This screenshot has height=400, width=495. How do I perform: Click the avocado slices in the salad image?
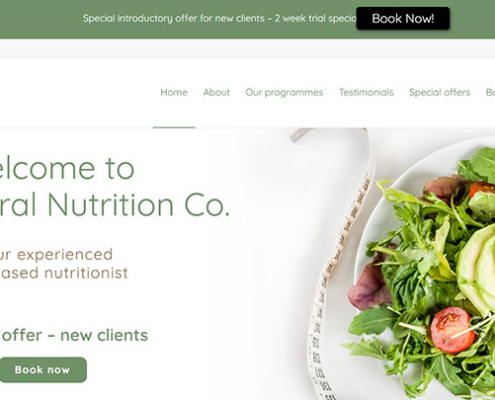coord(477,267)
